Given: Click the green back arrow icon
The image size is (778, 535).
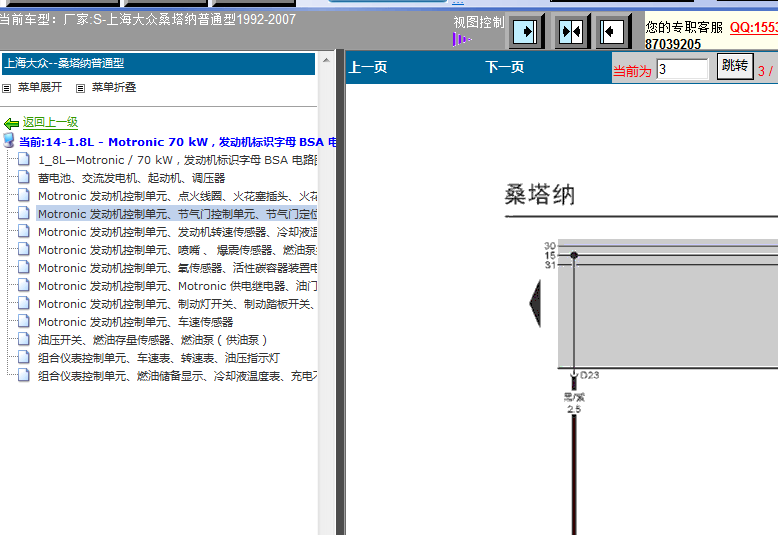Looking at the screenshot, I should 11,123.
